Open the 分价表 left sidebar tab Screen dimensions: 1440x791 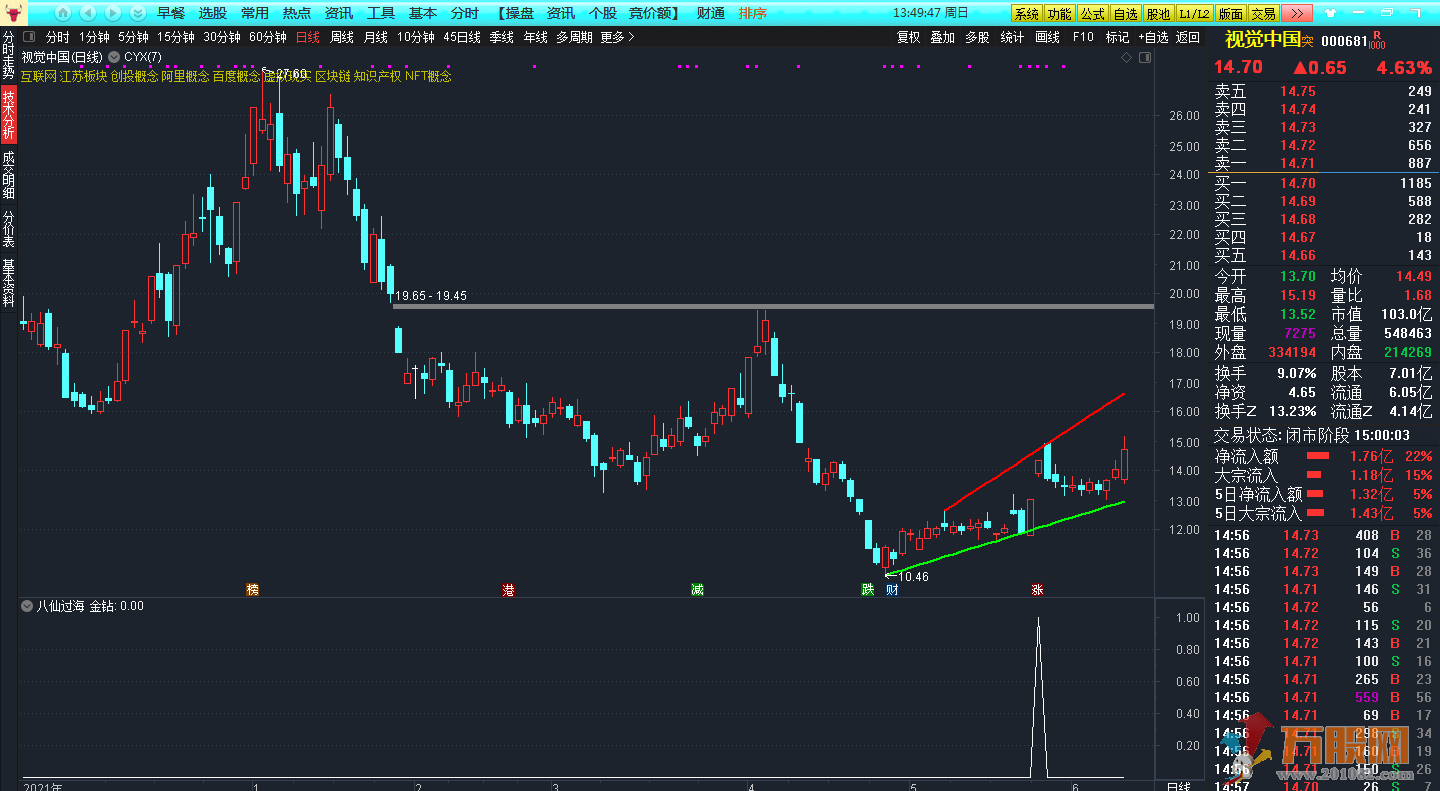(x=9, y=229)
